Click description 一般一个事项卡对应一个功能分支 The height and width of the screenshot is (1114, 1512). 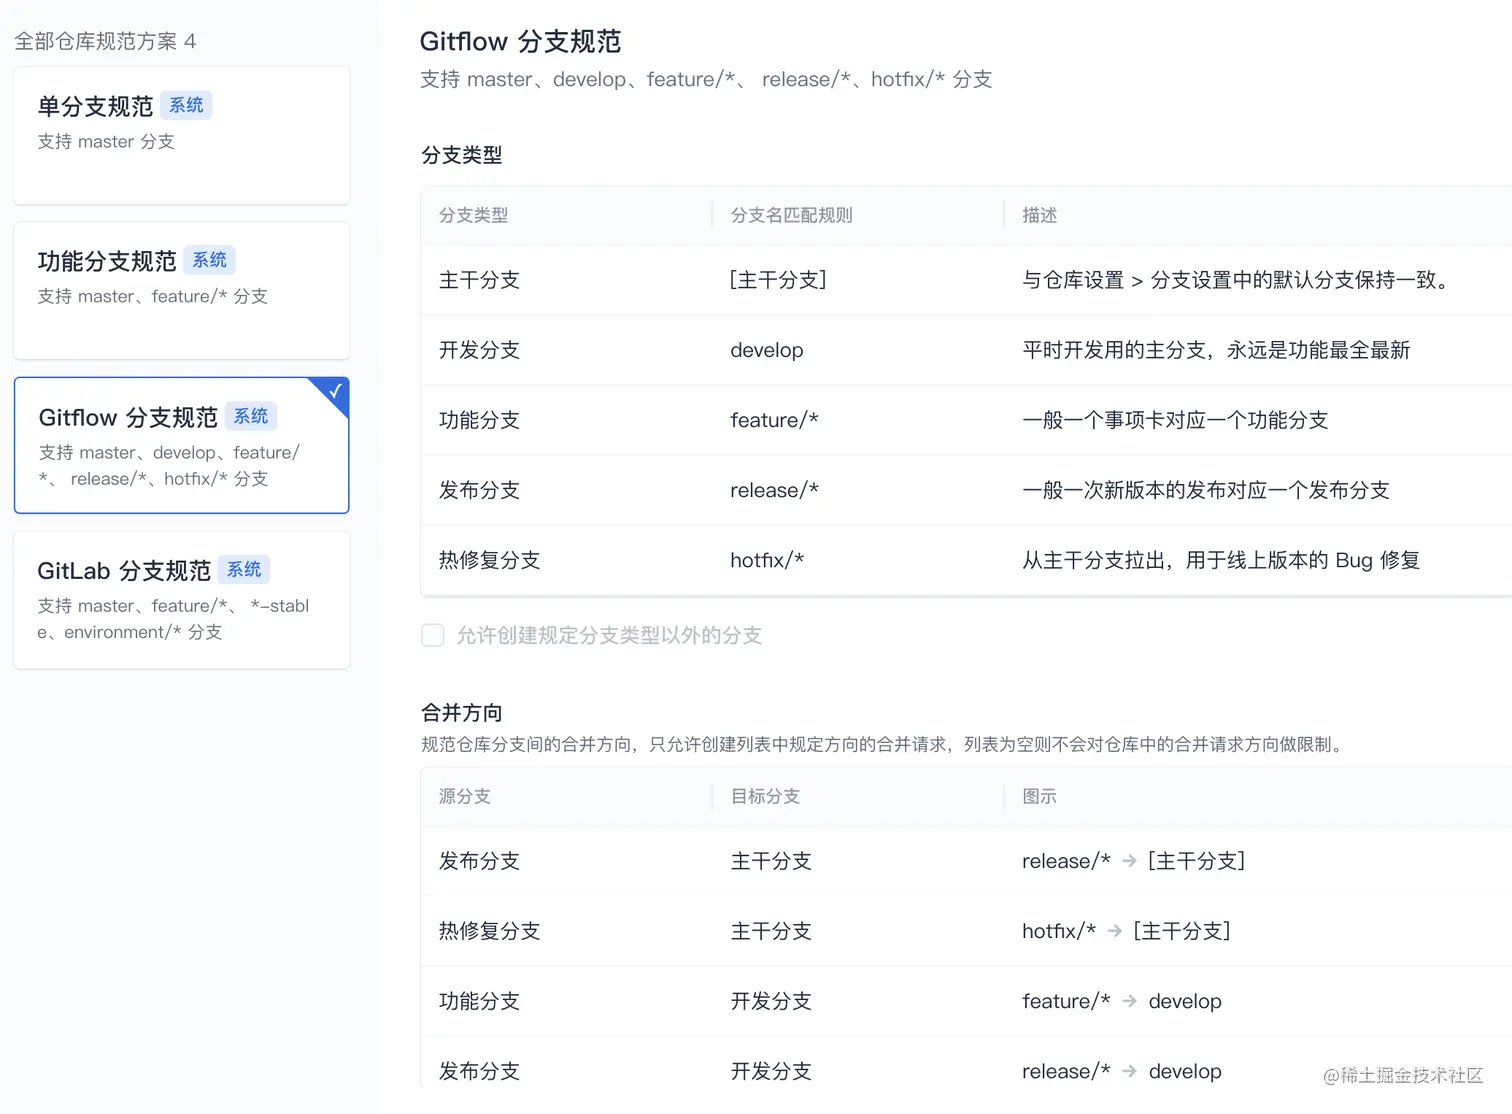click(x=1175, y=420)
